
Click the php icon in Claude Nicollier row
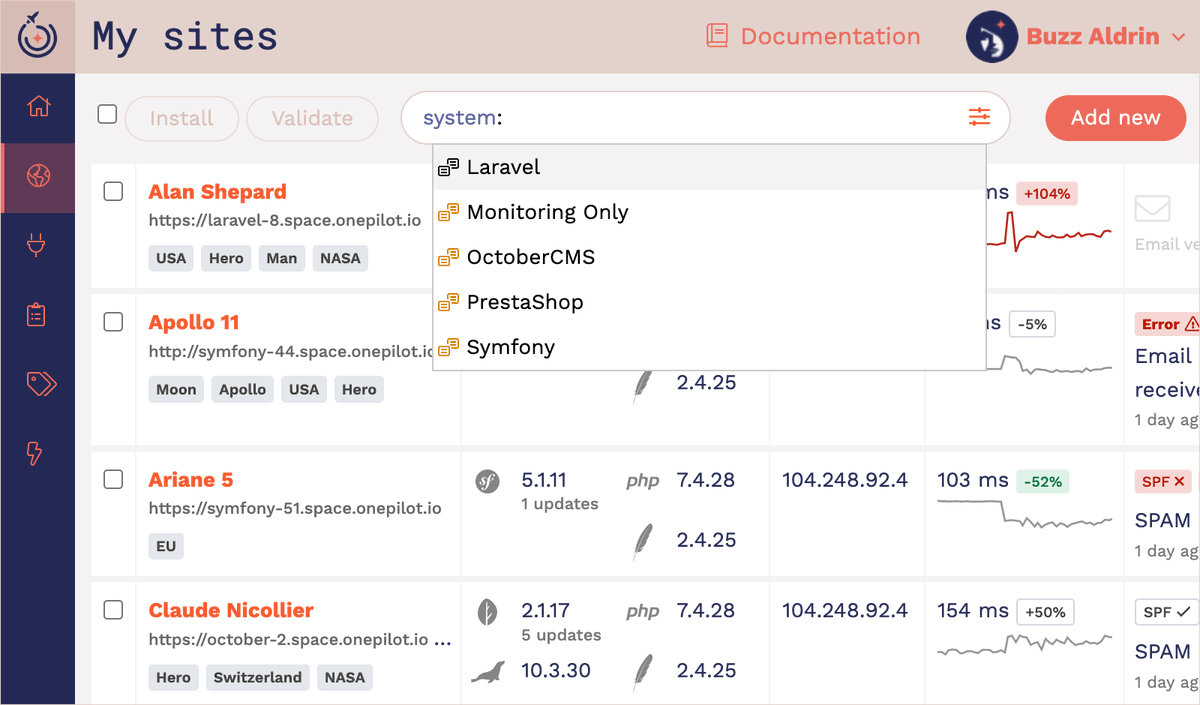coord(643,611)
